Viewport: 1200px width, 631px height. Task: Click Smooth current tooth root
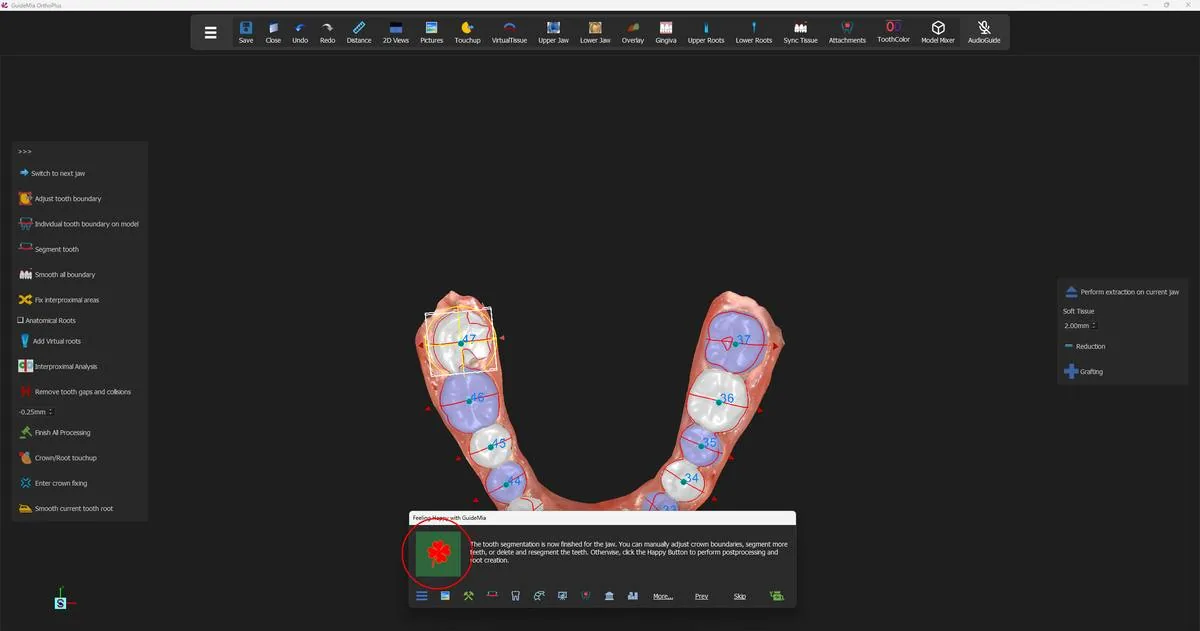pos(66,508)
